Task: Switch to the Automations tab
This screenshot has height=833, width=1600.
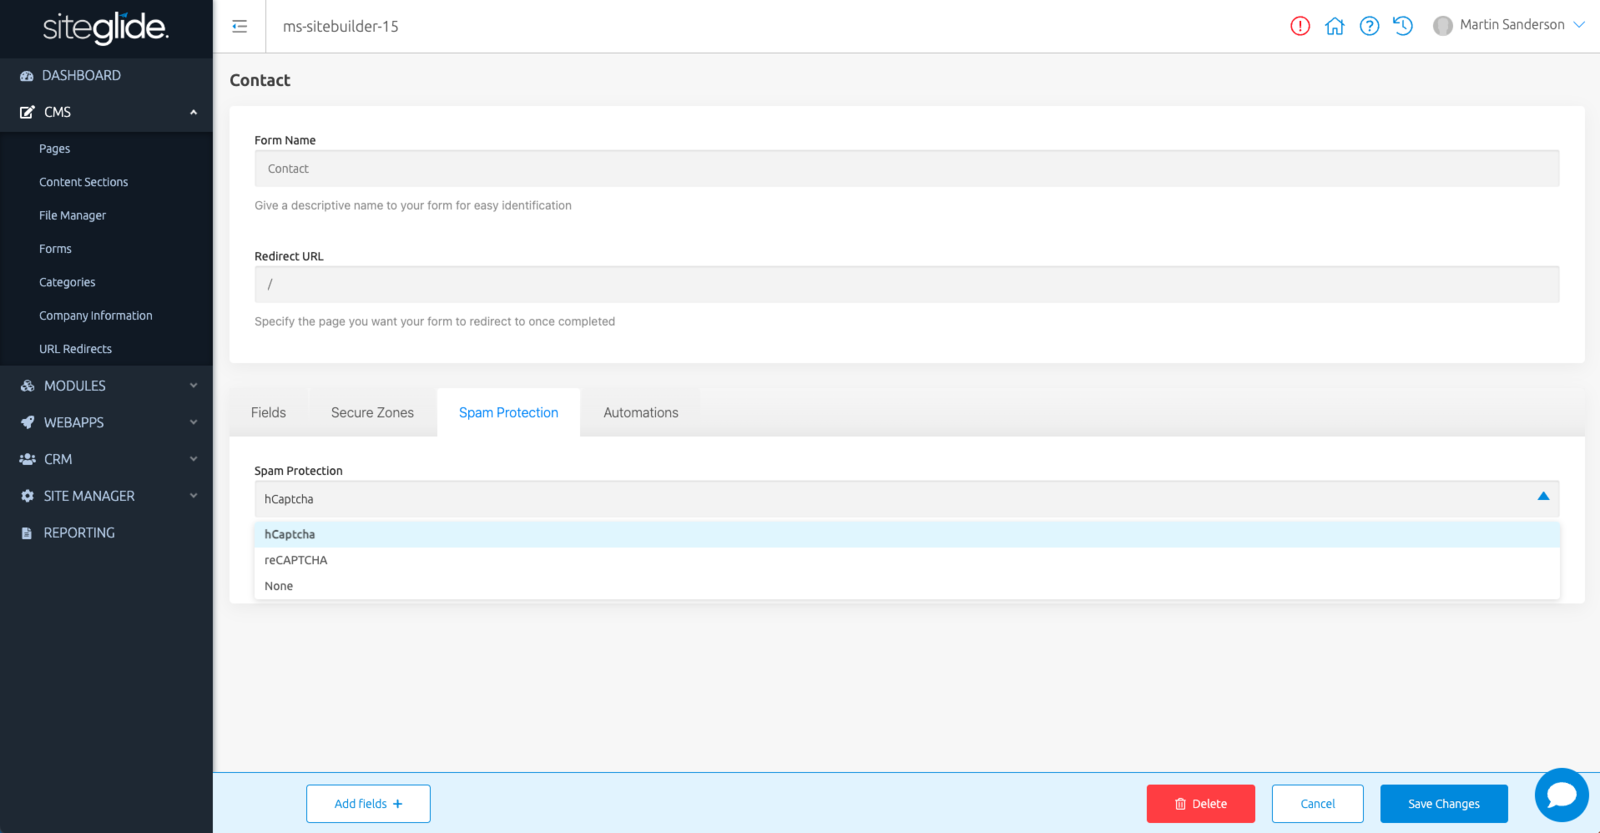Action: coord(640,413)
